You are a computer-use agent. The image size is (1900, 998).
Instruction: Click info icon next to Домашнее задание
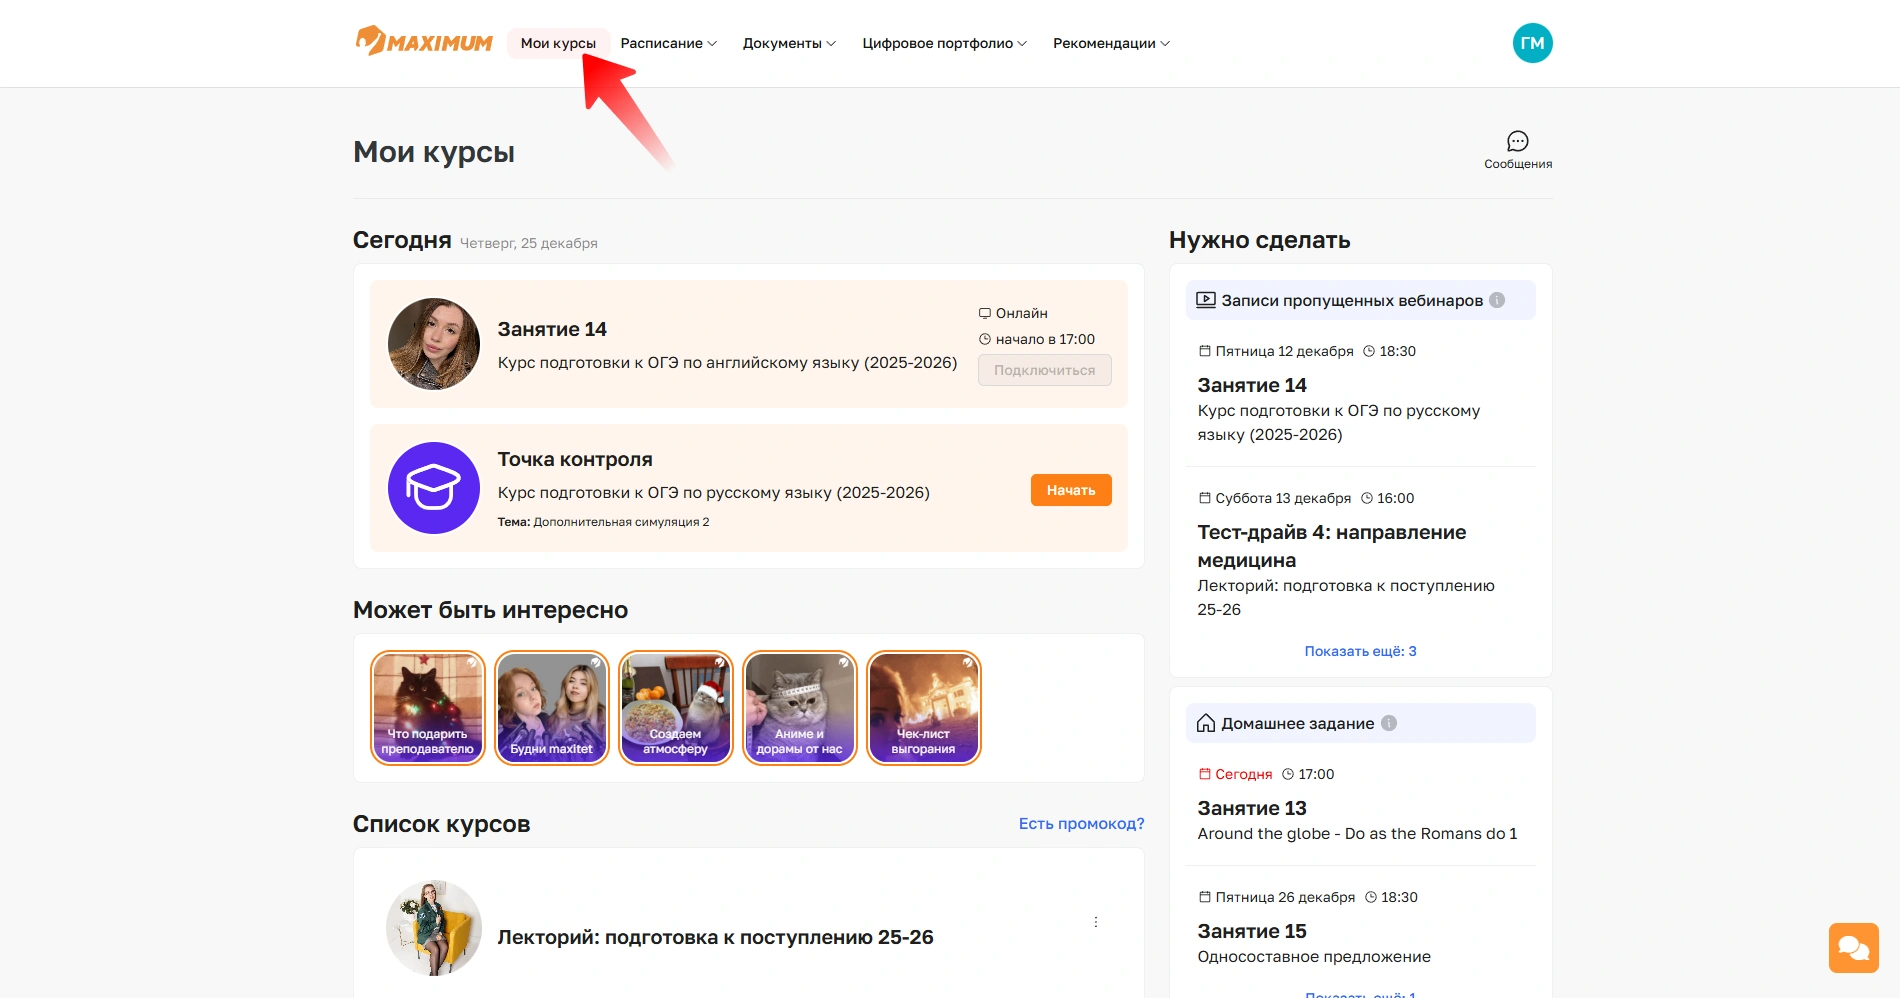tap(1389, 723)
